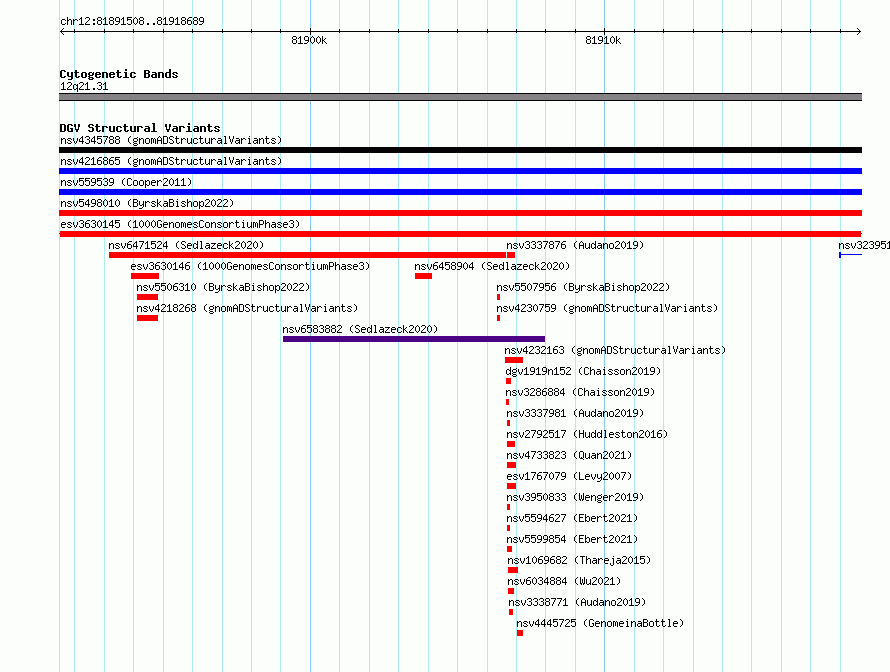Open the nsv4216865 gnomADStructuralVariants label
Viewport: 890px width, 672px height.
[x=171, y=161]
